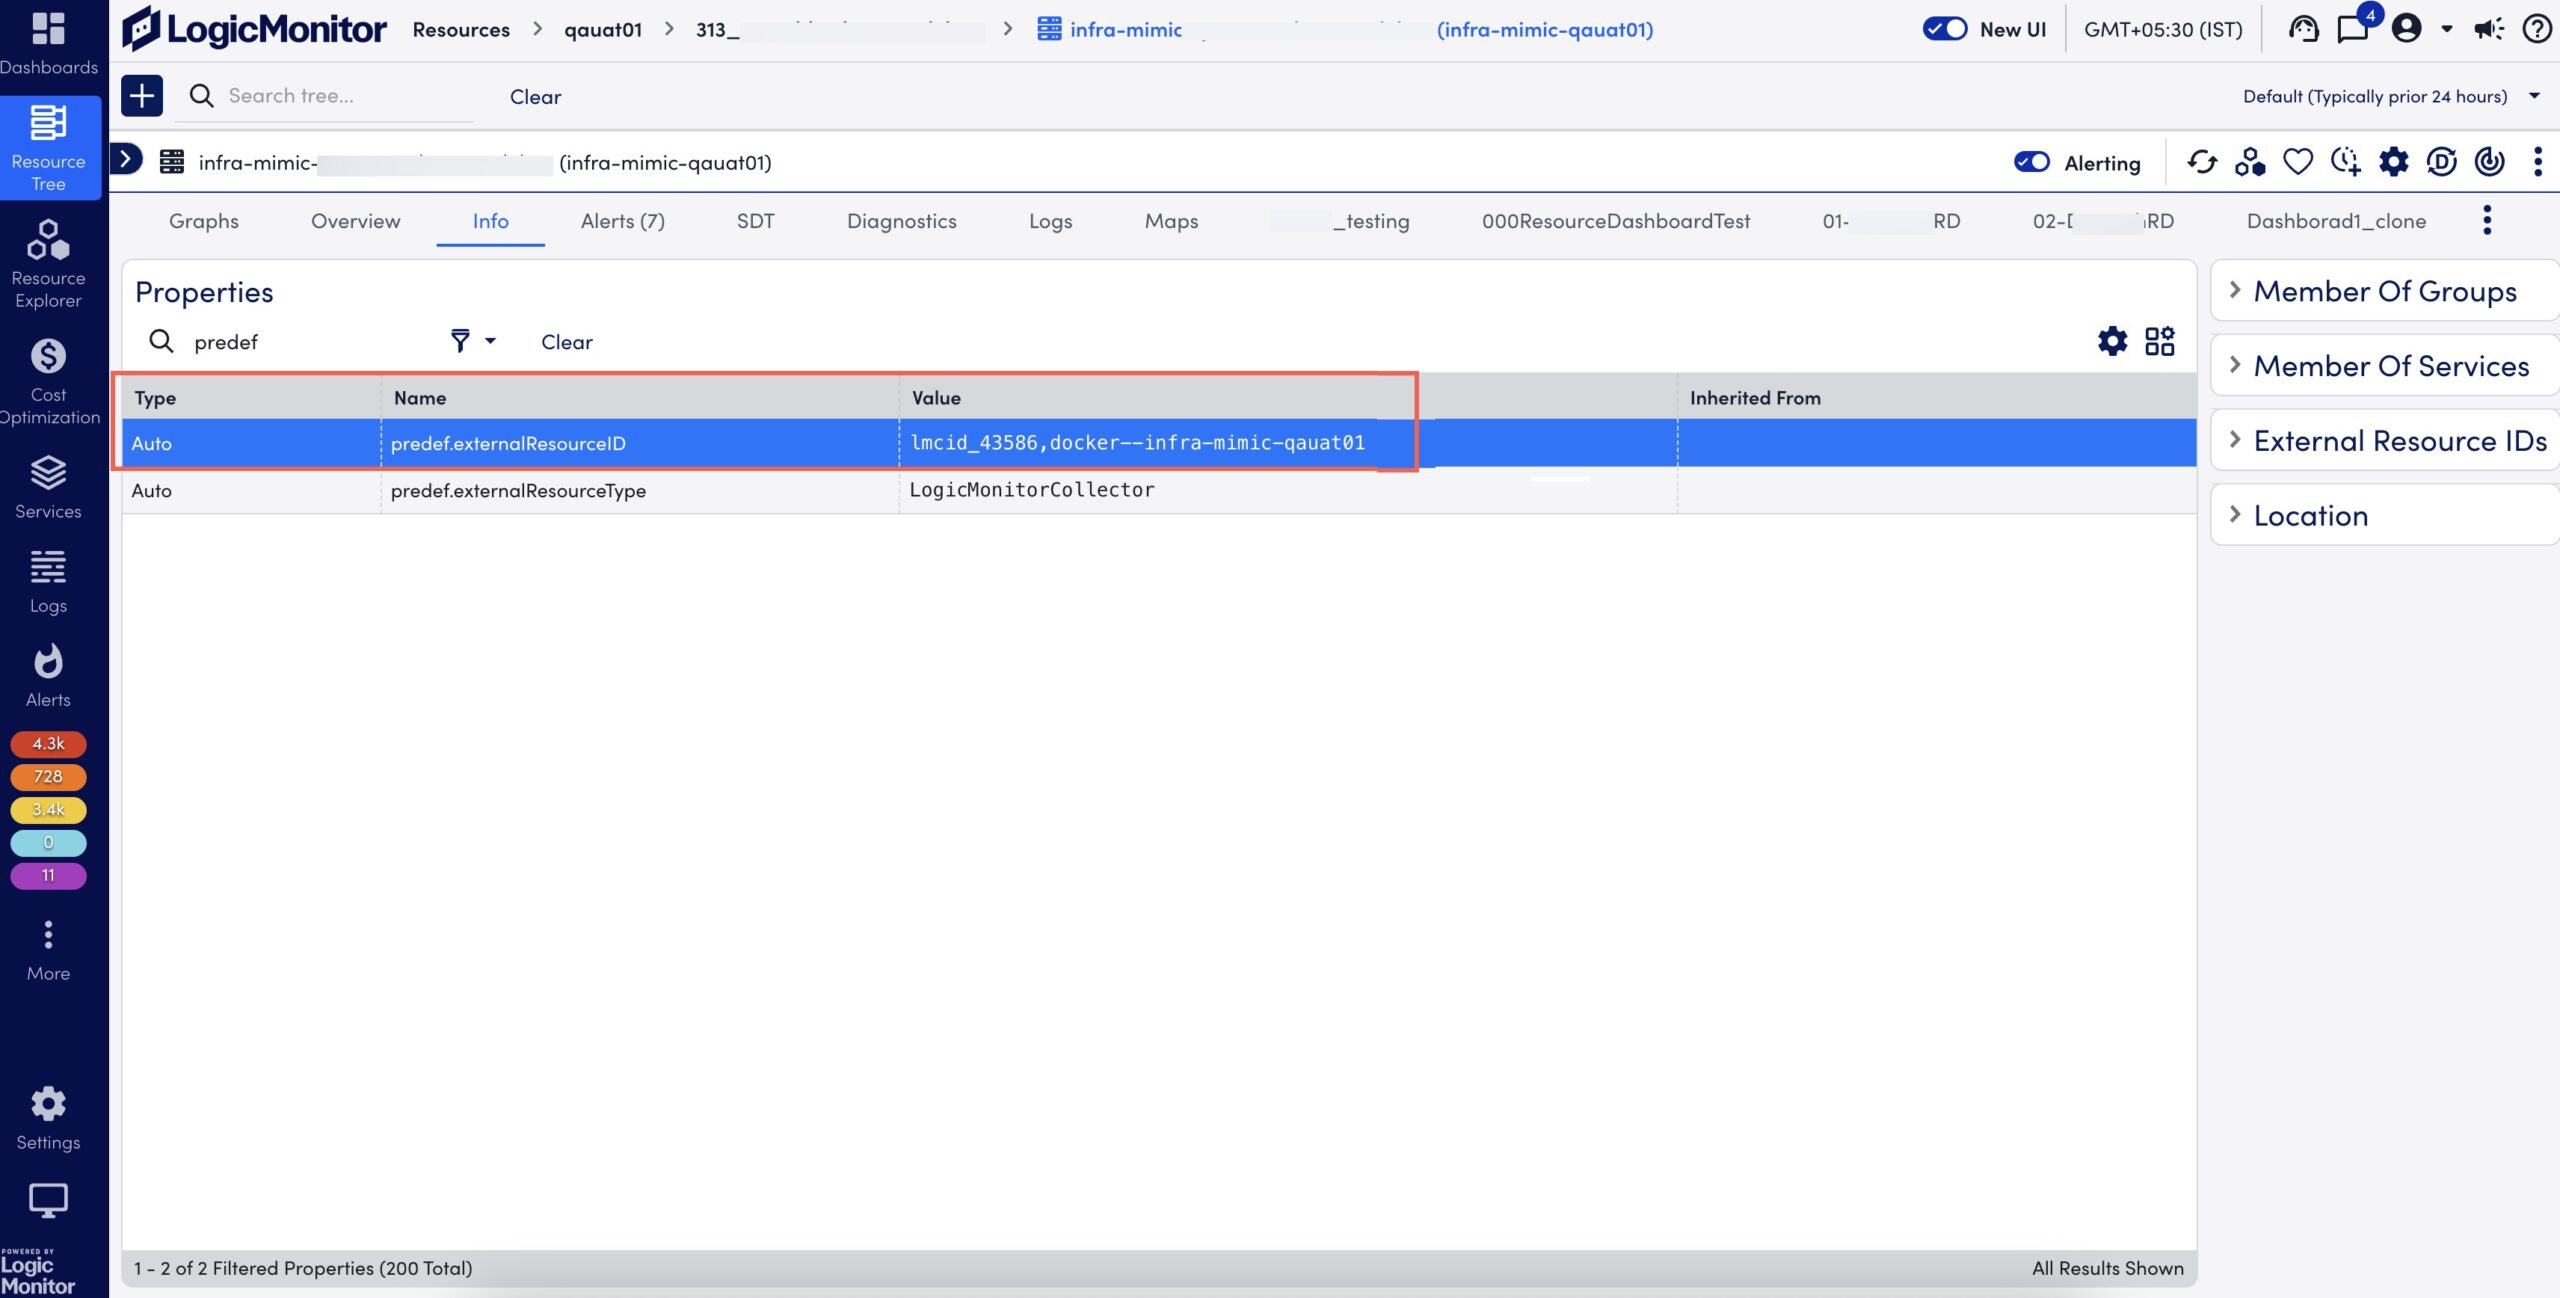Viewport: 2560px width, 1298px height.
Task: Open 000ResourceDashboardTest tab
Action: pyautogui.click(x=1616, y=220)
